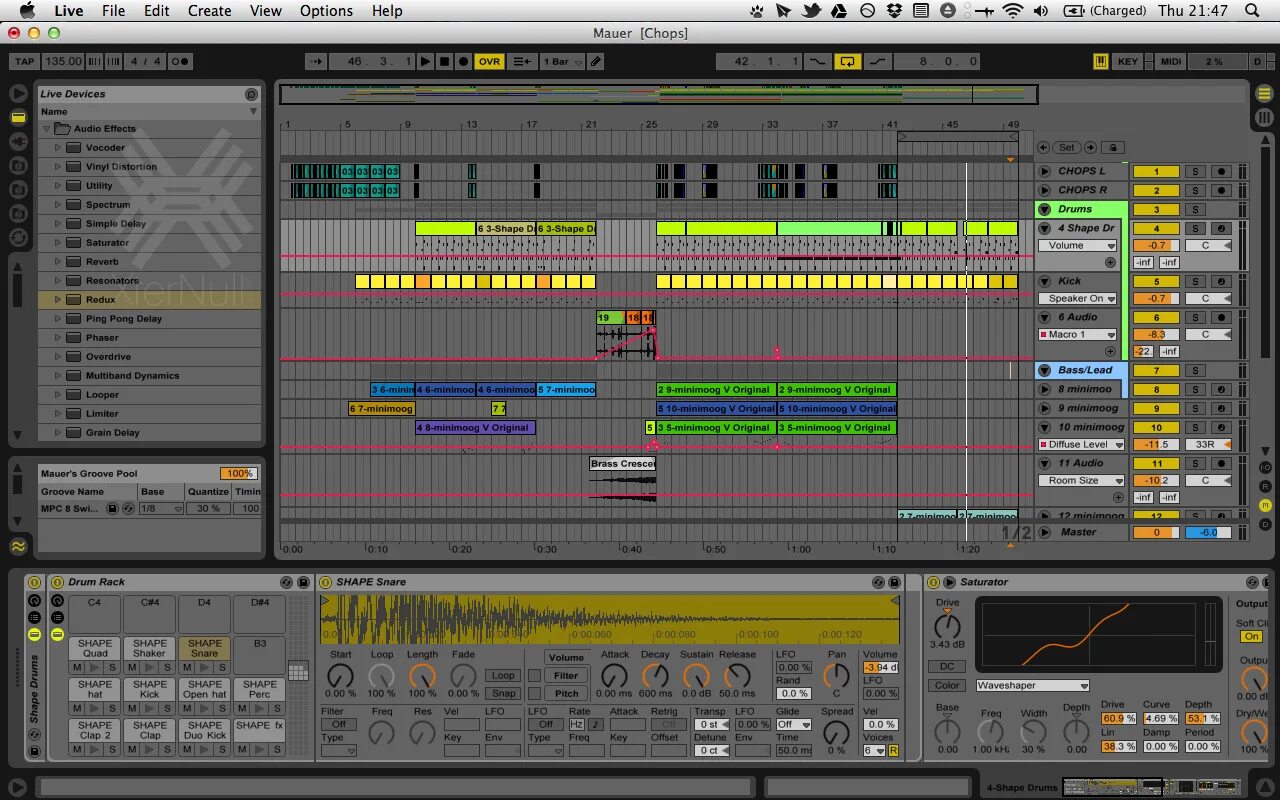Enable the MIDI map mode switch
Screen dimensions: 1280x800
(1171, 61)
